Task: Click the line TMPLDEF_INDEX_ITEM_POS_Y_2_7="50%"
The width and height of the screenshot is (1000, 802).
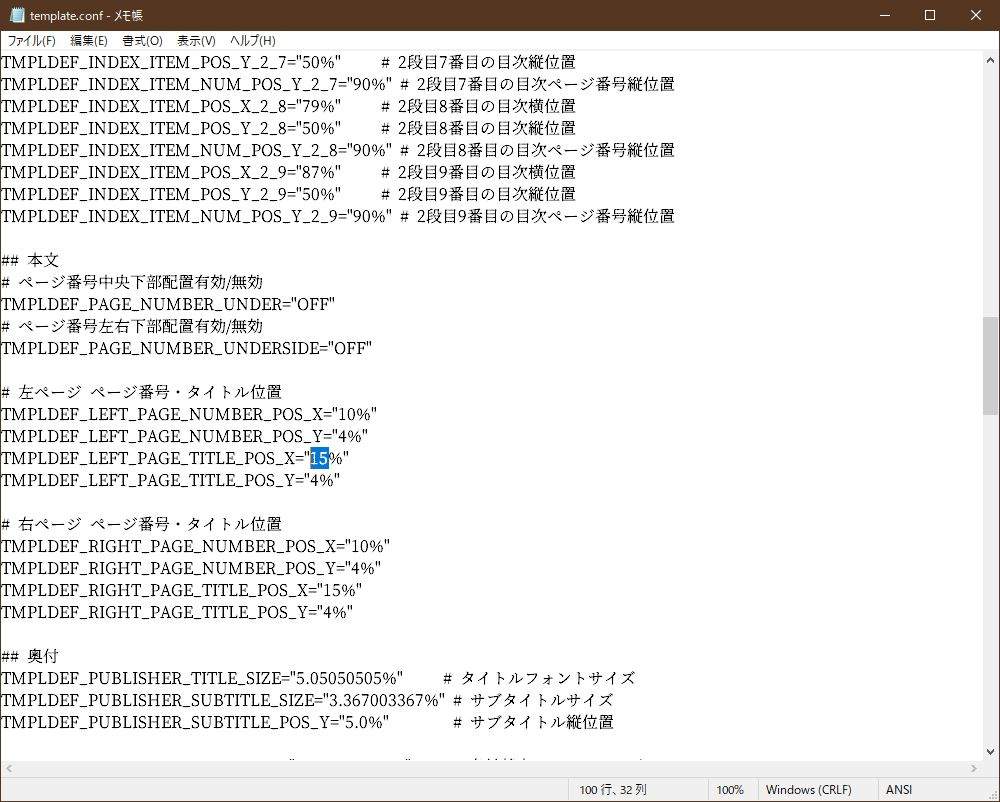Action: pyautogui.click(x=172, y=62)
